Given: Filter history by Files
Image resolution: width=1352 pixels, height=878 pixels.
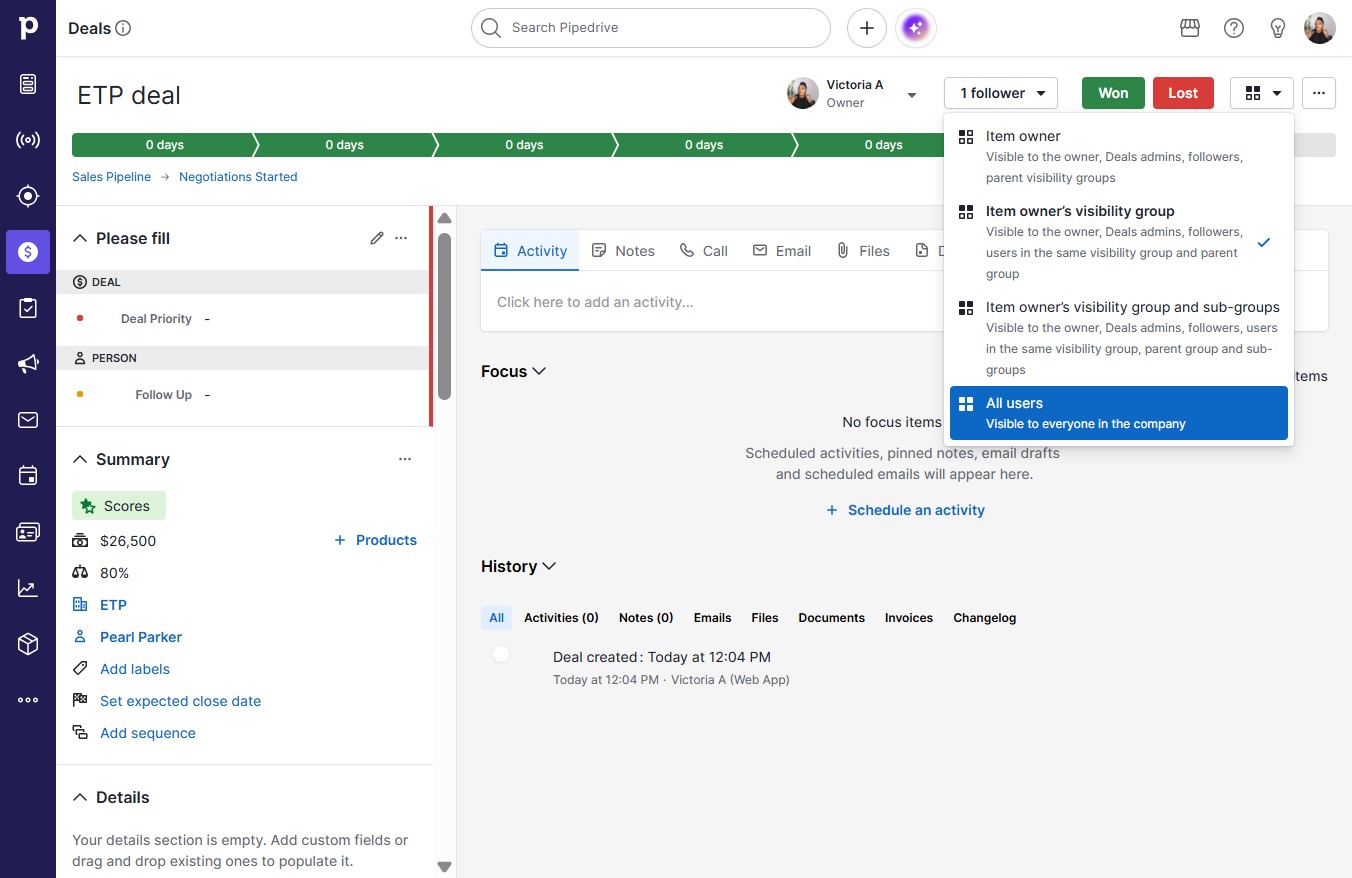Looking at the screenshot, I should tap(765, 618).
